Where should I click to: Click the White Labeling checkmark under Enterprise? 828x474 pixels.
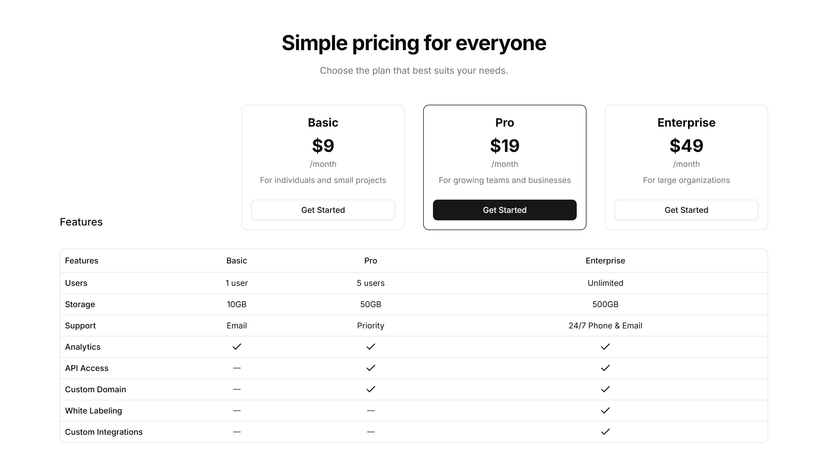coord(605,410)
